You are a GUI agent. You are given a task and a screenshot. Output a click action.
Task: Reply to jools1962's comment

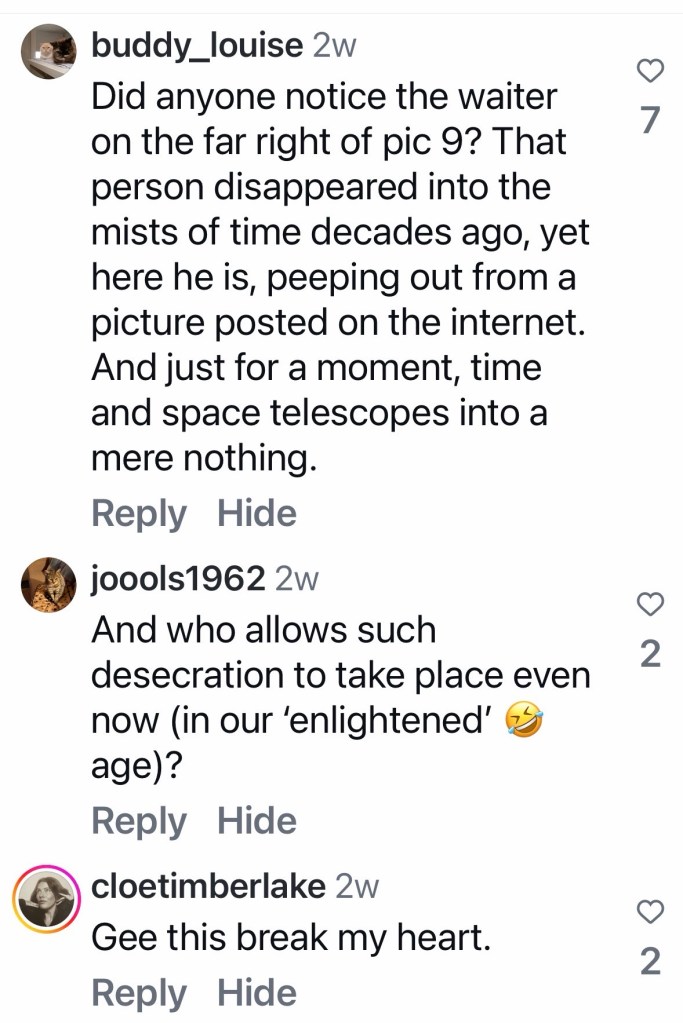pyautogui.click(x=138, y=821)
